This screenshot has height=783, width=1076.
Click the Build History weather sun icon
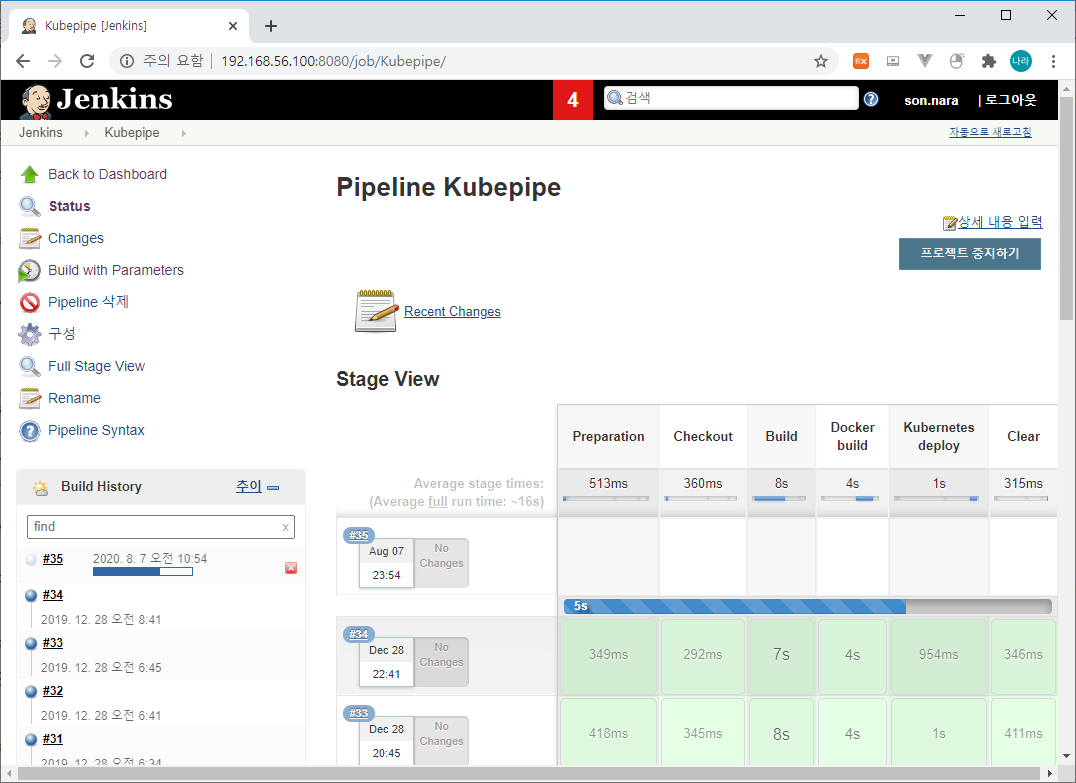(x=40, y=487)
